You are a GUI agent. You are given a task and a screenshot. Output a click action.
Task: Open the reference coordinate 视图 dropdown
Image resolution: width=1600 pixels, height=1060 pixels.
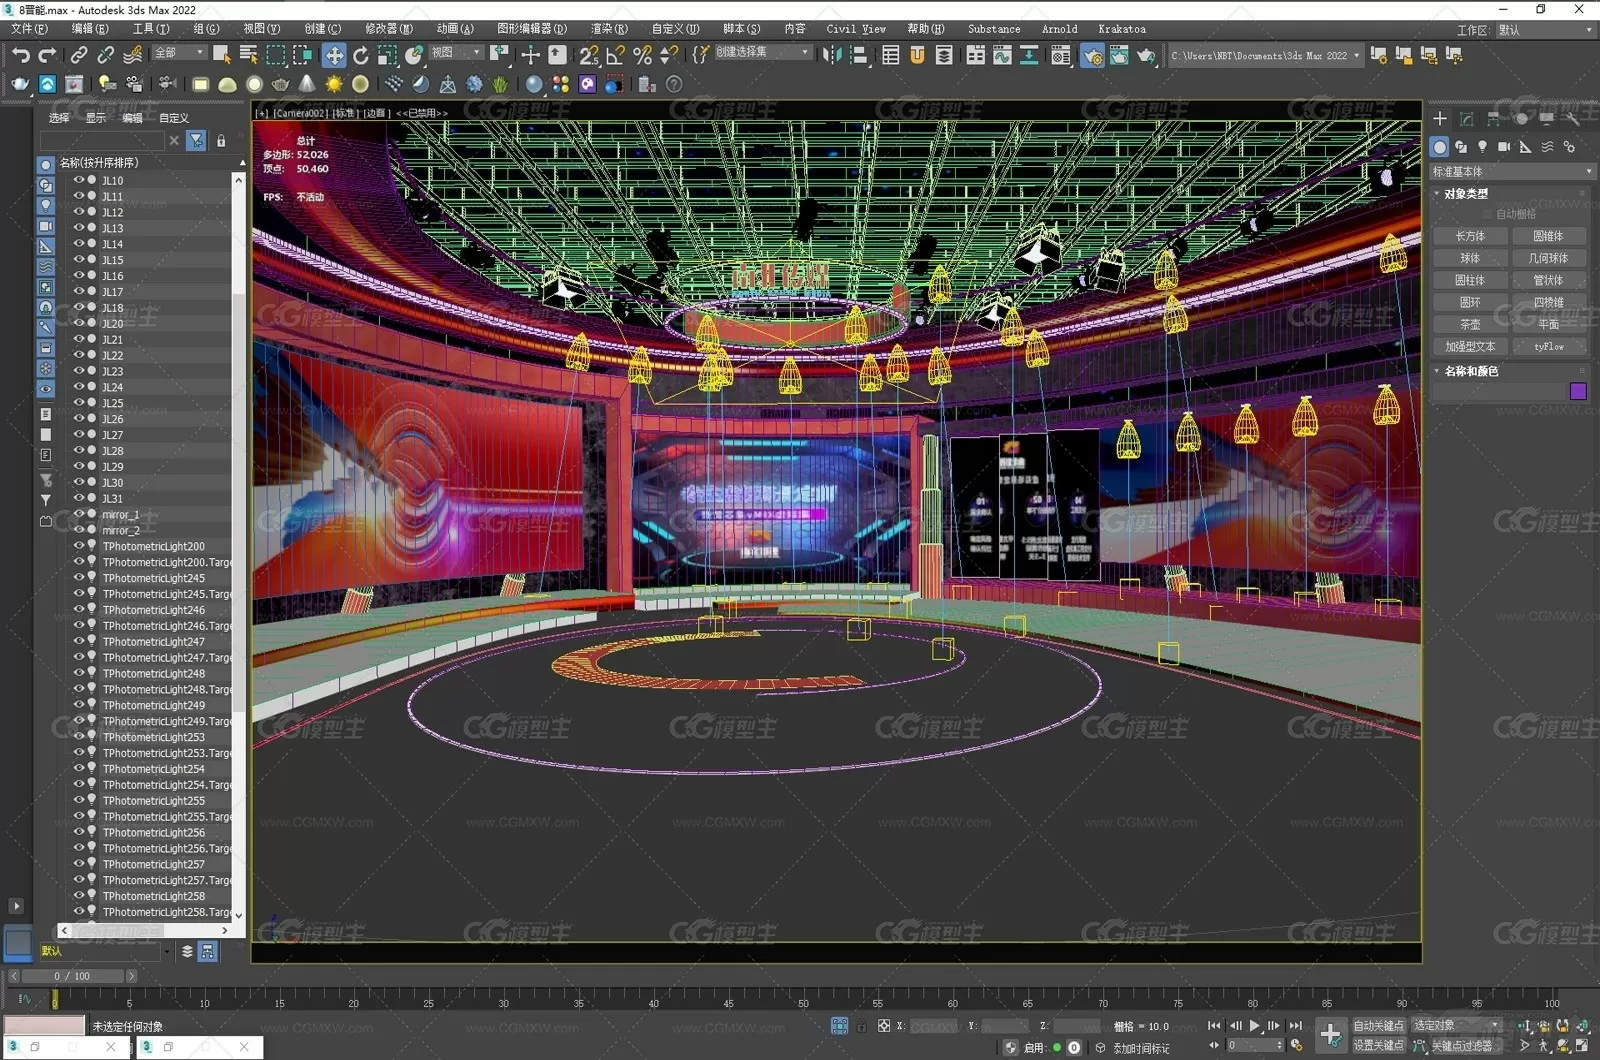456,53
